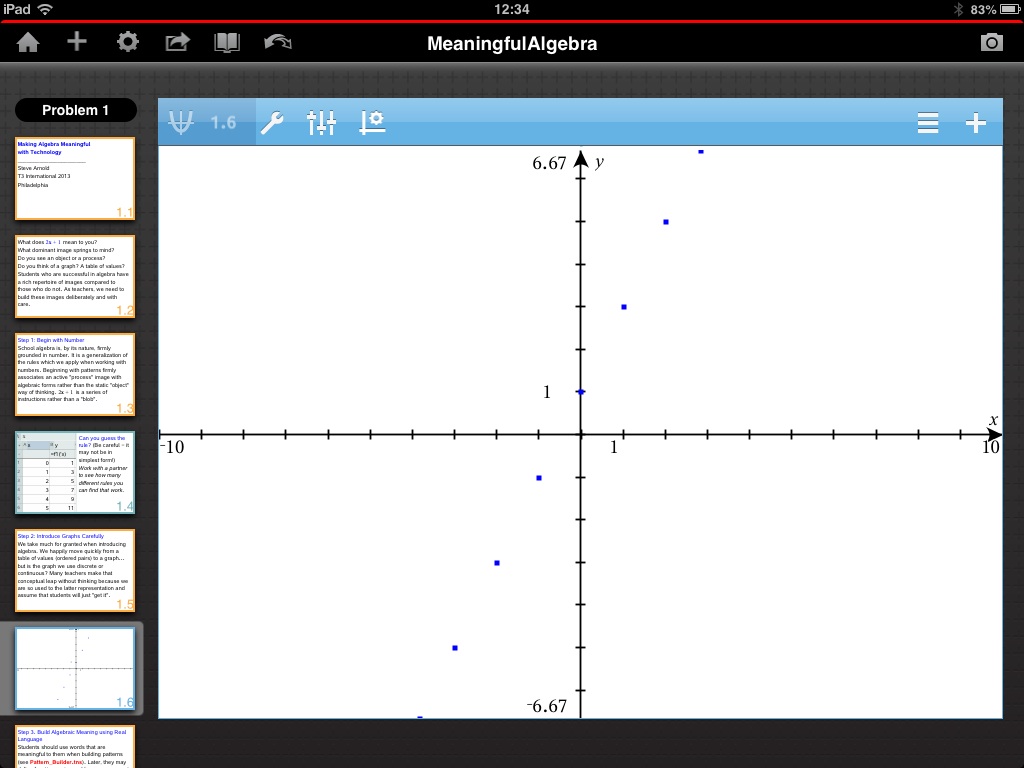Viewport: 1024px width, 768px height.
Task: Open the book reference icon
Action: (228, 42)
